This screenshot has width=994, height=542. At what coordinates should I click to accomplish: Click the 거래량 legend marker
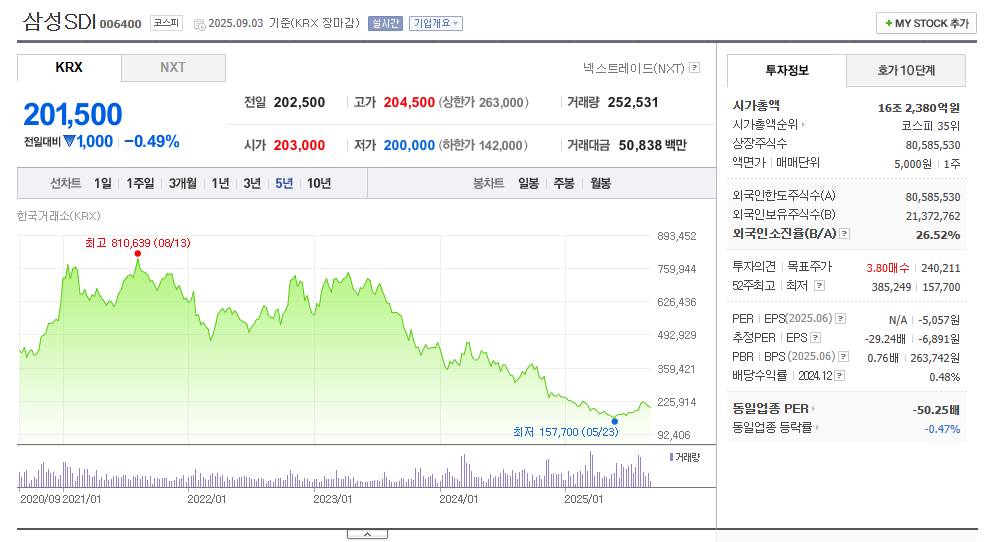point(671,457)
